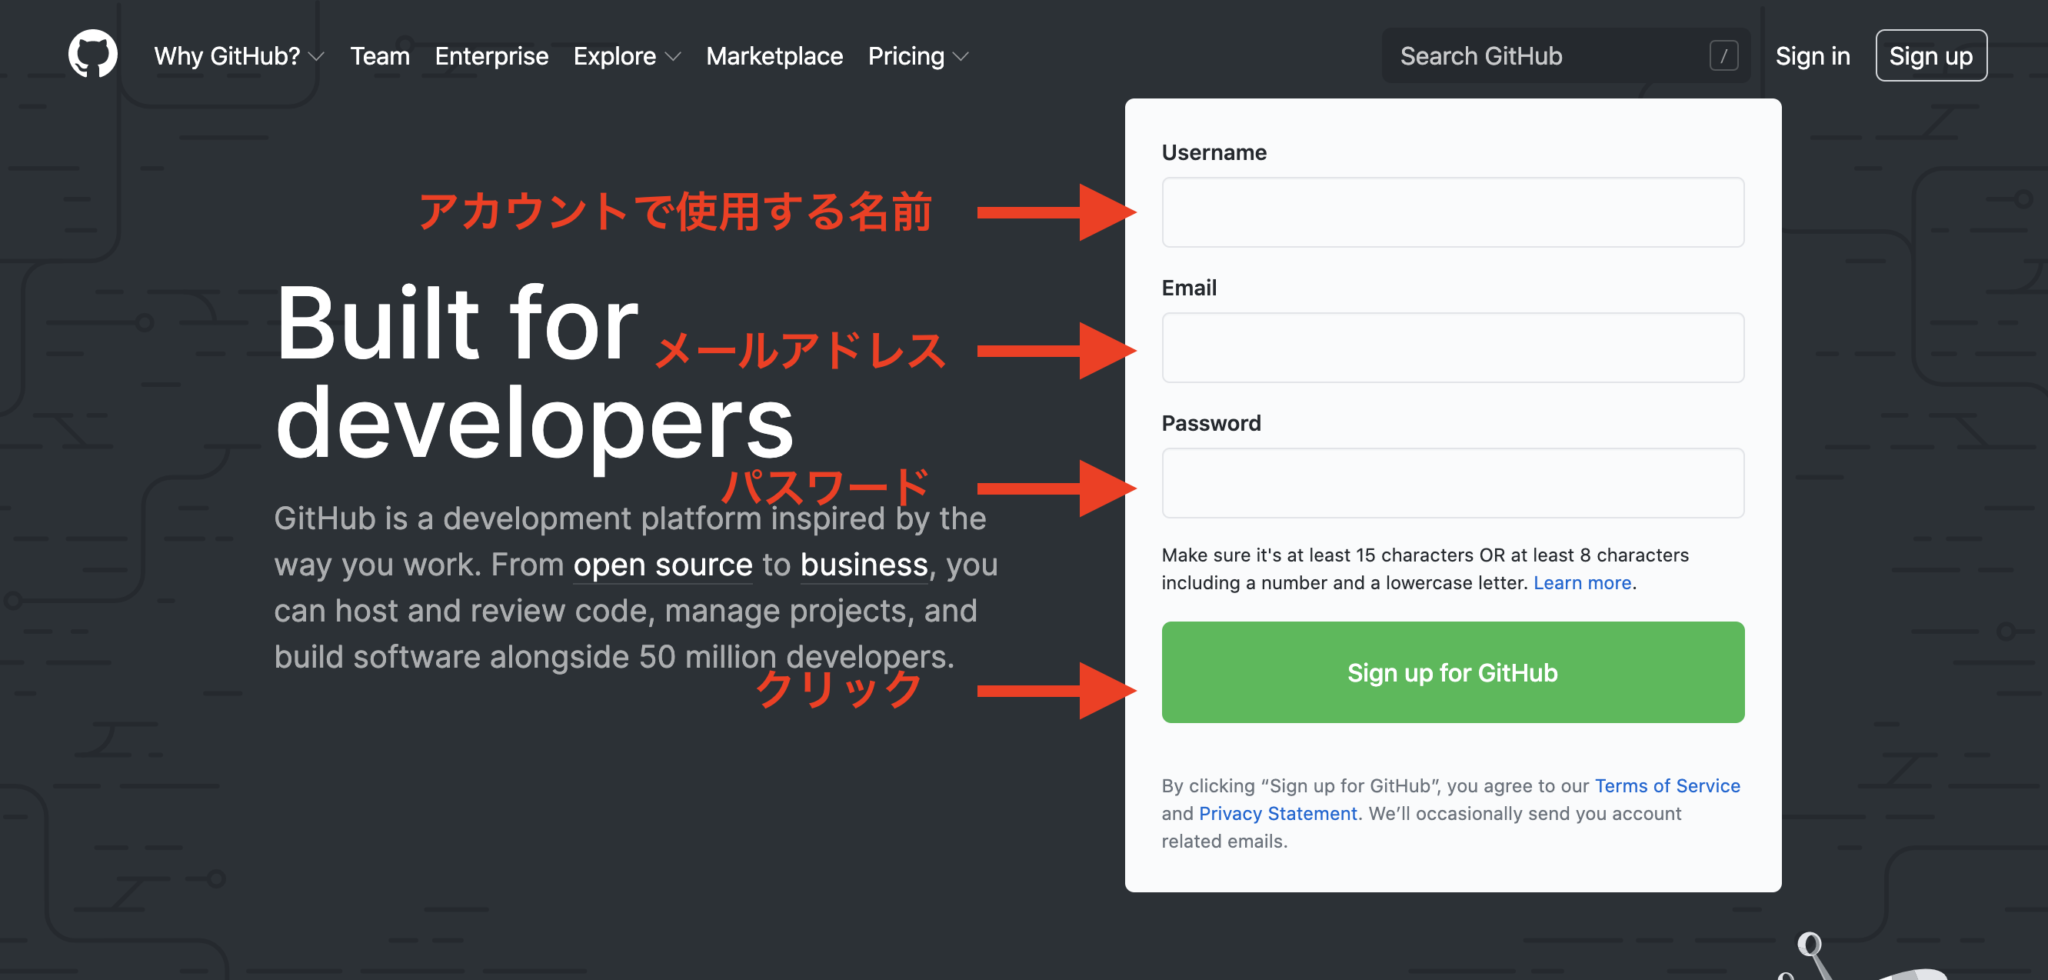Open the Terms of Service link
This screenshot has height=980, width=2048.
(1667, 786)
